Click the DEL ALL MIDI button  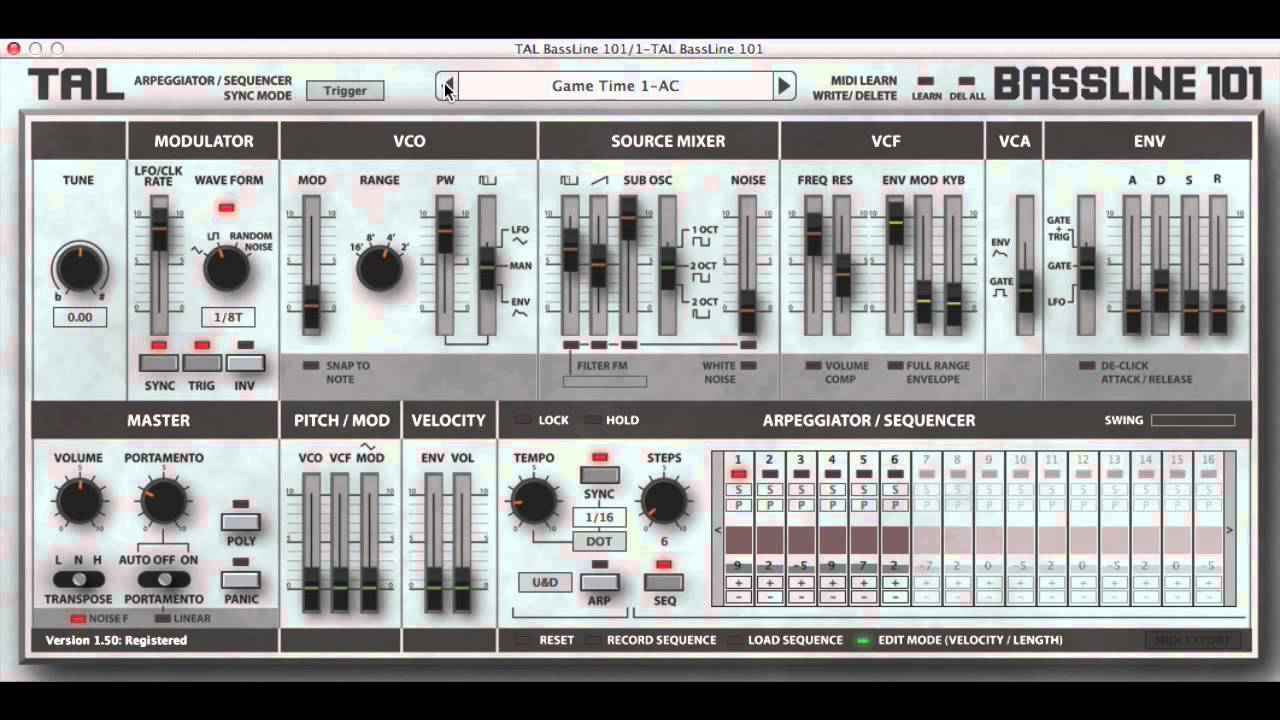pos(966,82)
